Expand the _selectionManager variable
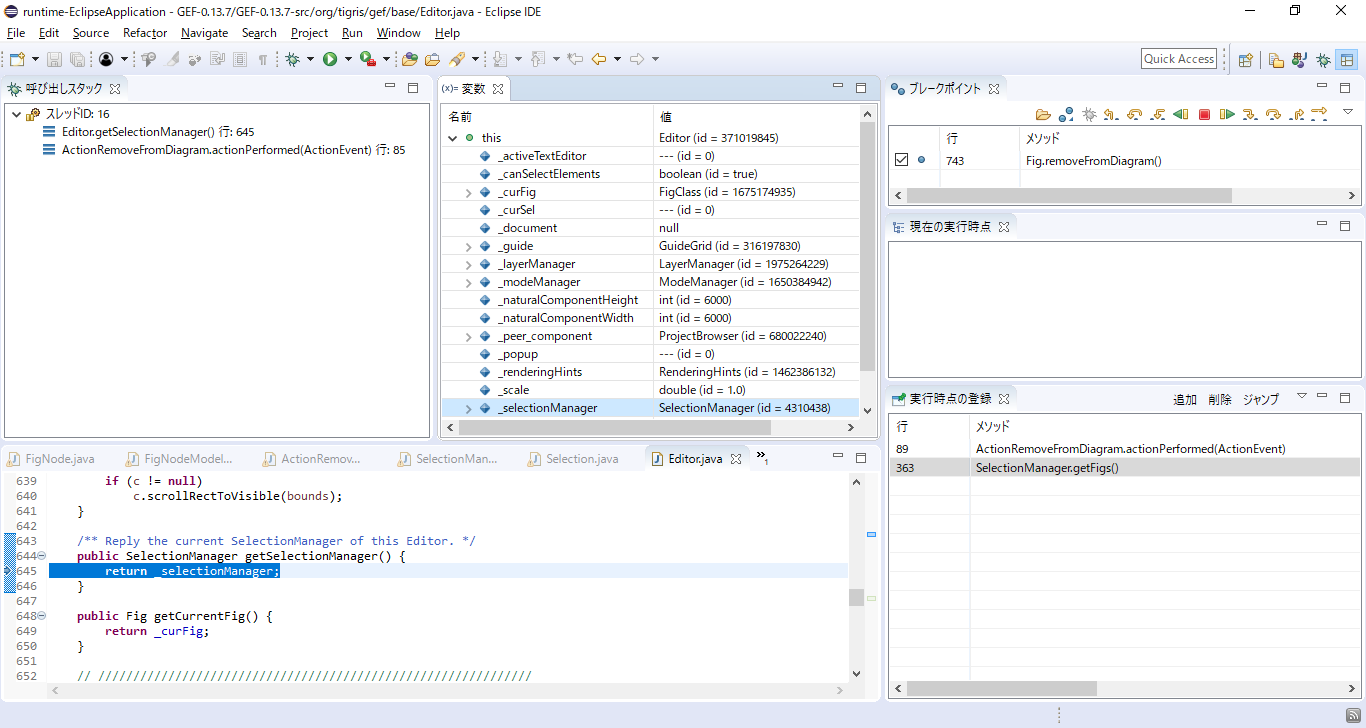Image resolution: width=1366 pixels, height=728 pixels. (x=468, y=408)
